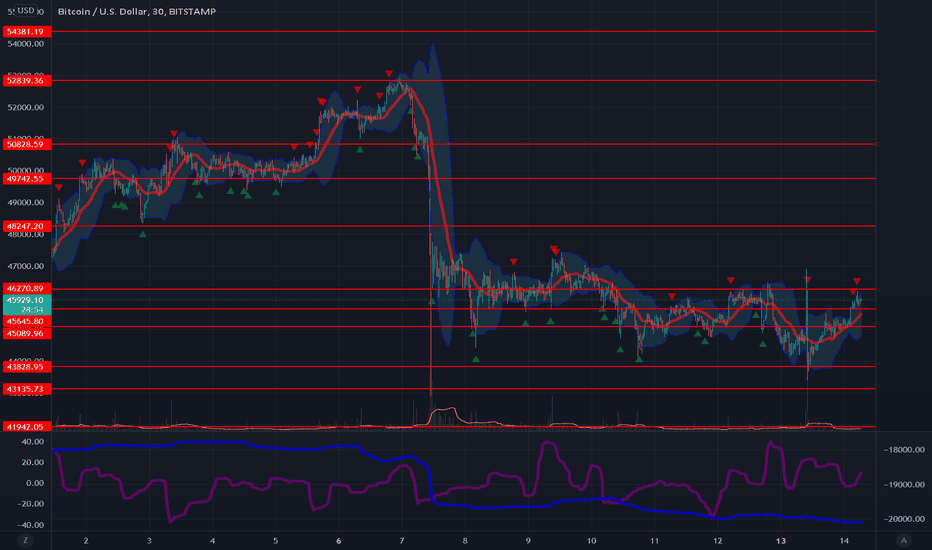
Task: Select the 54381.19 red price label
Action: point(27,32)
